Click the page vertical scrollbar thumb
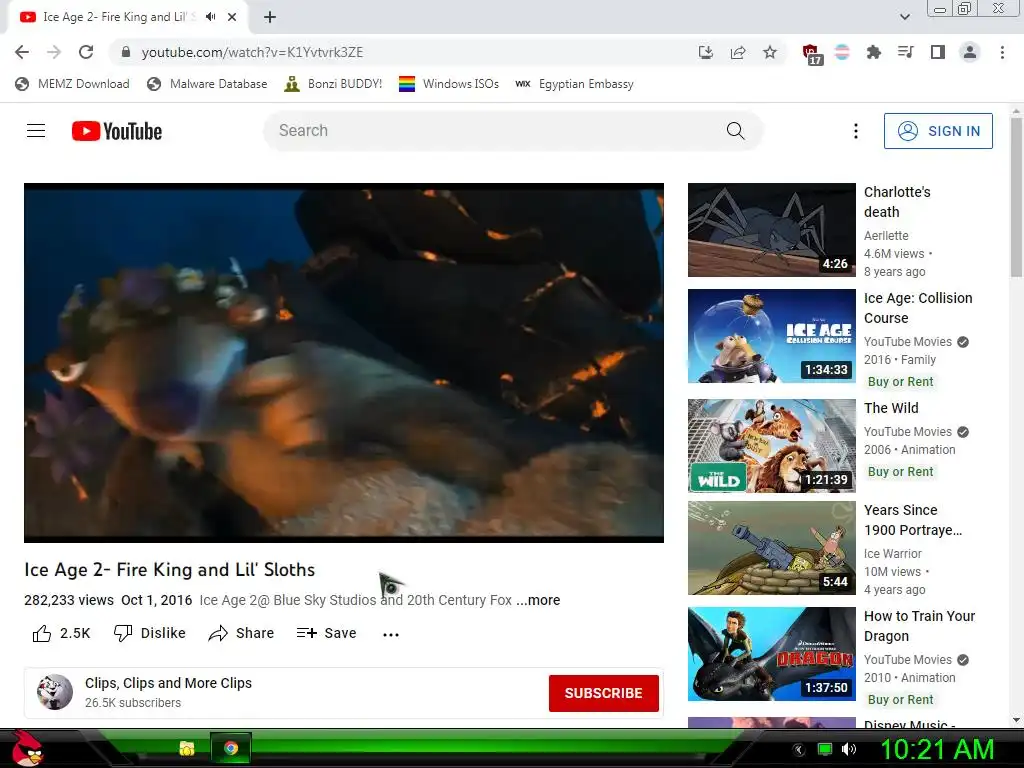This screenshot has width=1024, height=768. [x=1016, y=197]
